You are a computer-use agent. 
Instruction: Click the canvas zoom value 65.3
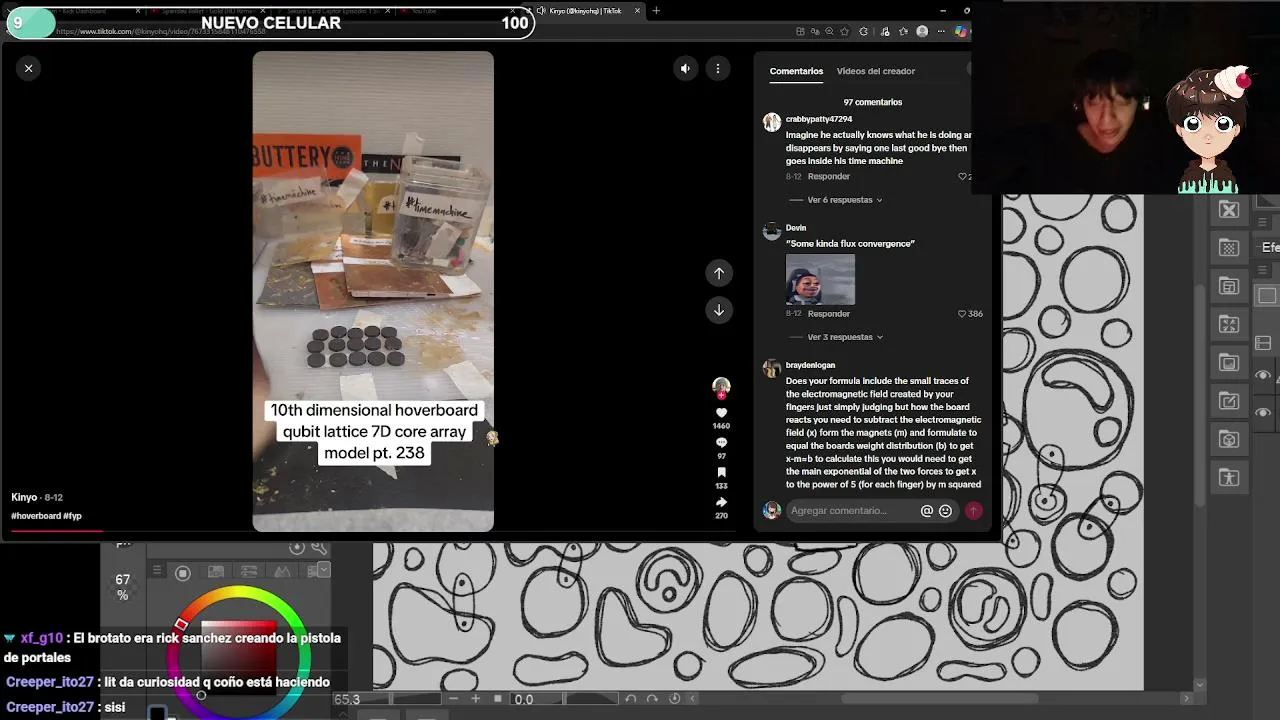(x=347, y=700)
